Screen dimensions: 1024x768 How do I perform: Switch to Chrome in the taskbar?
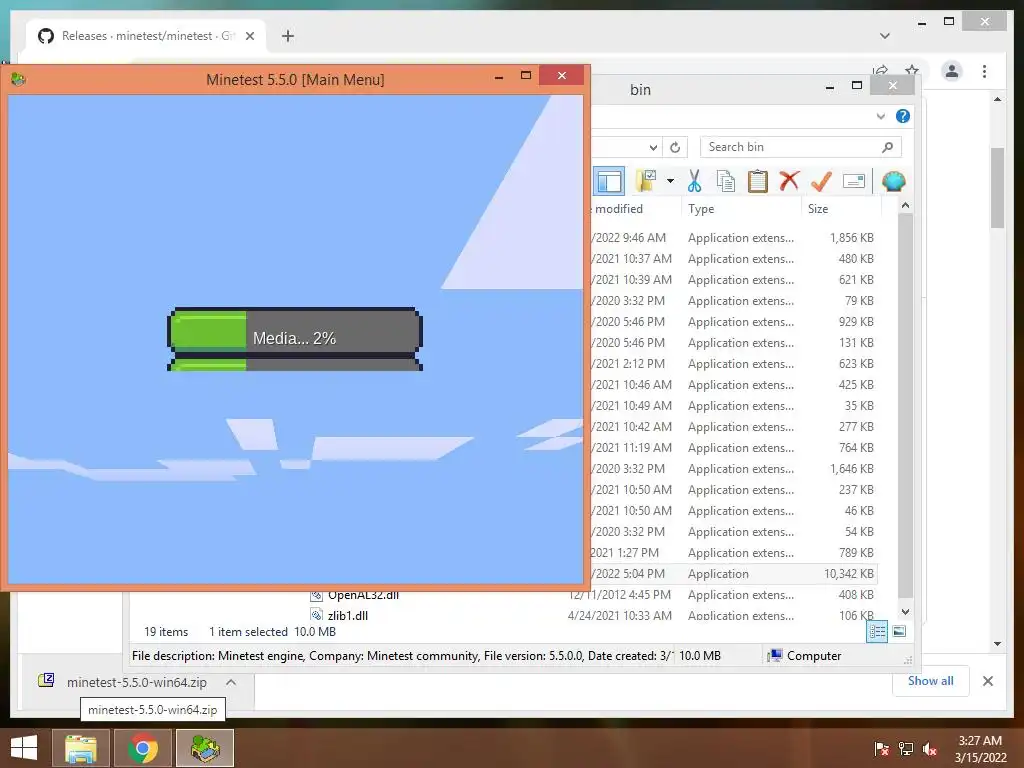[143, 748]
